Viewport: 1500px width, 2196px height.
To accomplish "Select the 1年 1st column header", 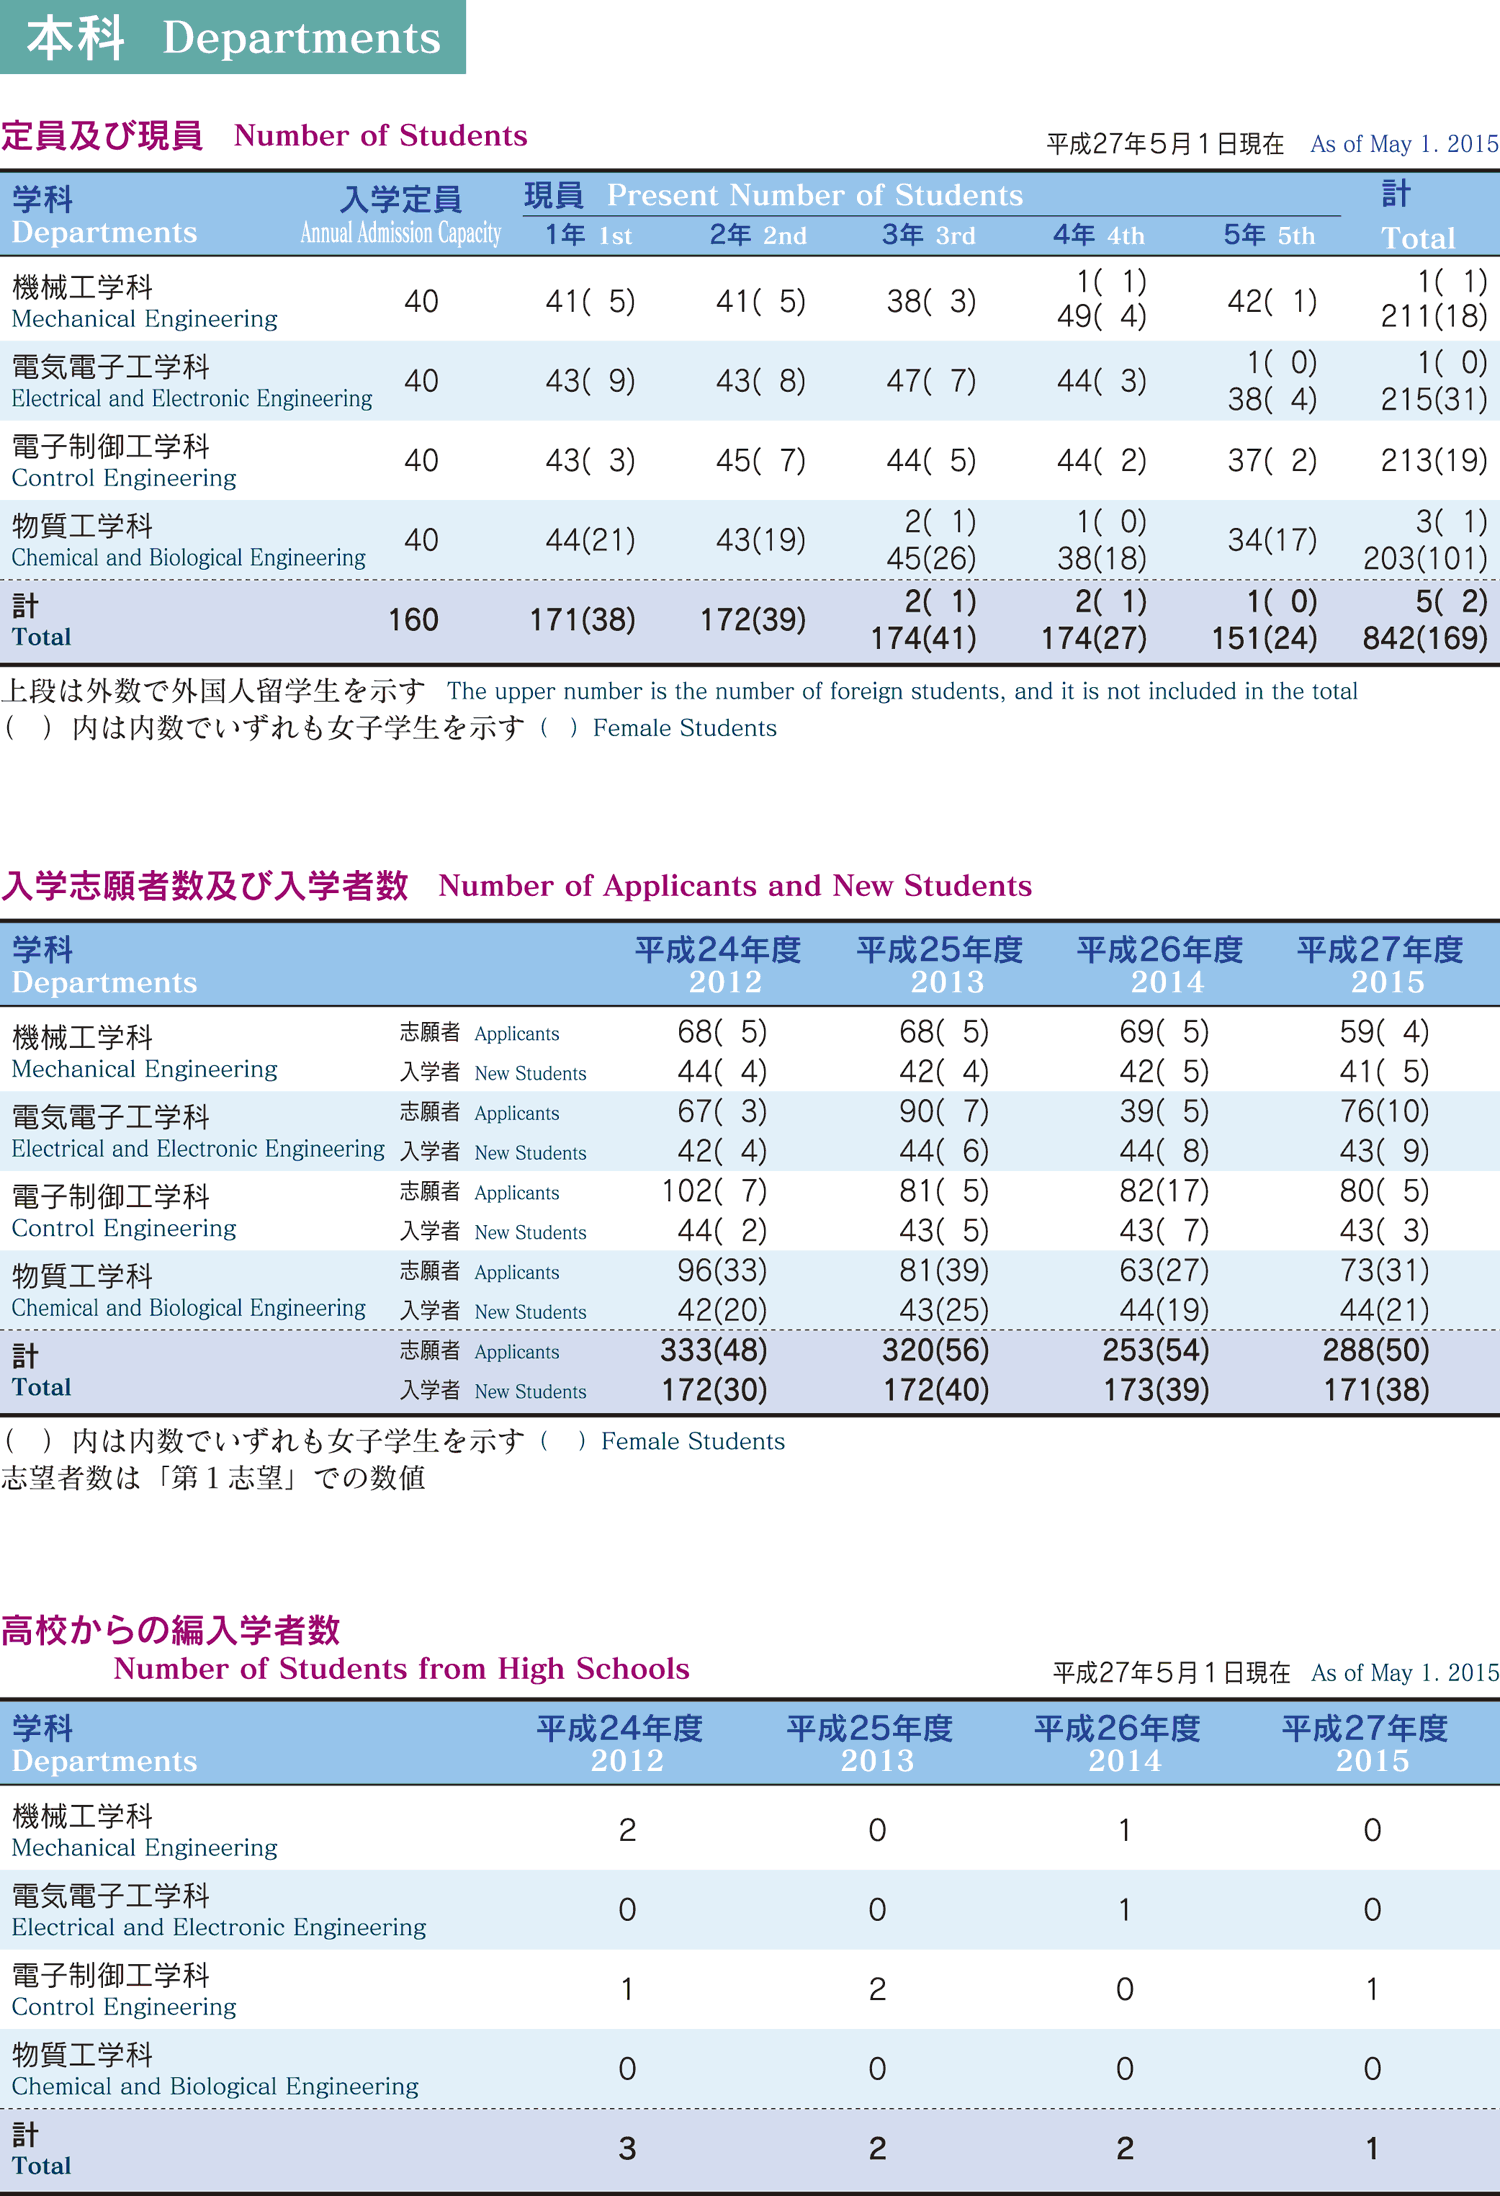I will pos(589,235).
